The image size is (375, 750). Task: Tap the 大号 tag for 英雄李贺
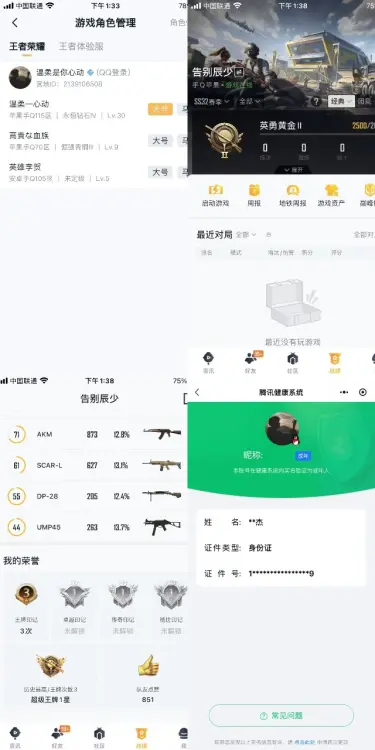[x=160, y=172]
